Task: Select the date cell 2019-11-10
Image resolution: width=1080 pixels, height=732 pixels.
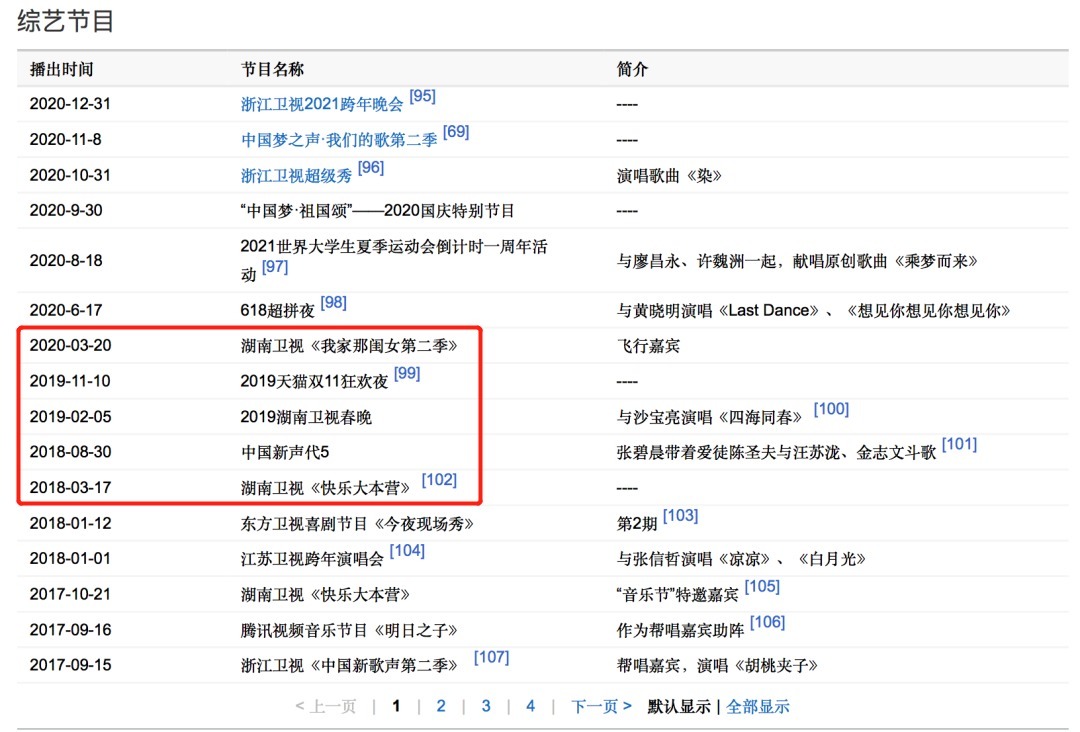Action: pos(70,381)
